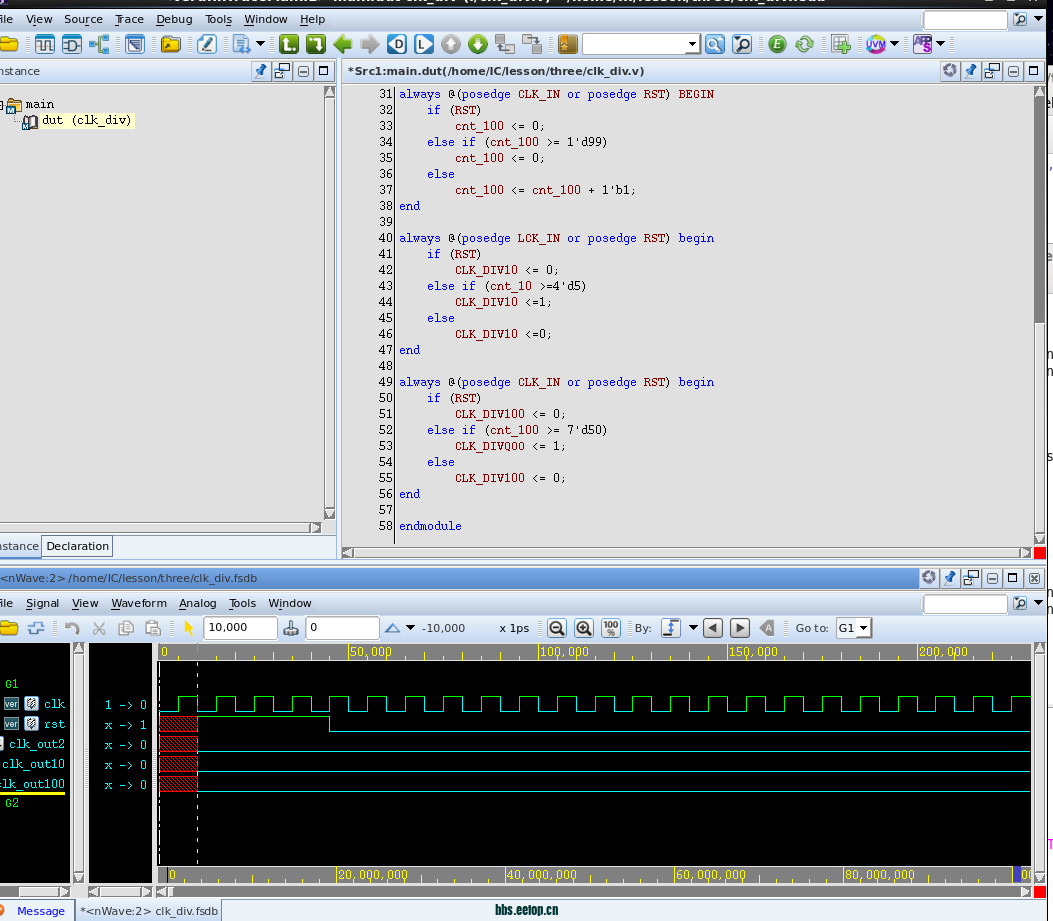
Task: Pin the source code panel
Action: (970, 71)
